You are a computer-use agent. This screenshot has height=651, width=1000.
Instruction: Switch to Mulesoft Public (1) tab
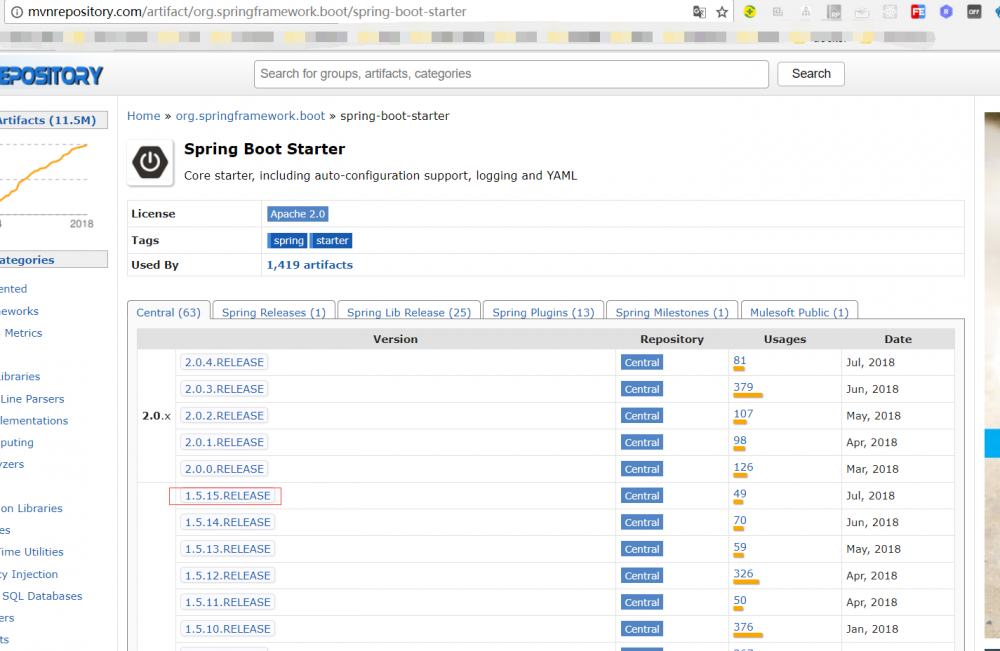click(799, 312)
